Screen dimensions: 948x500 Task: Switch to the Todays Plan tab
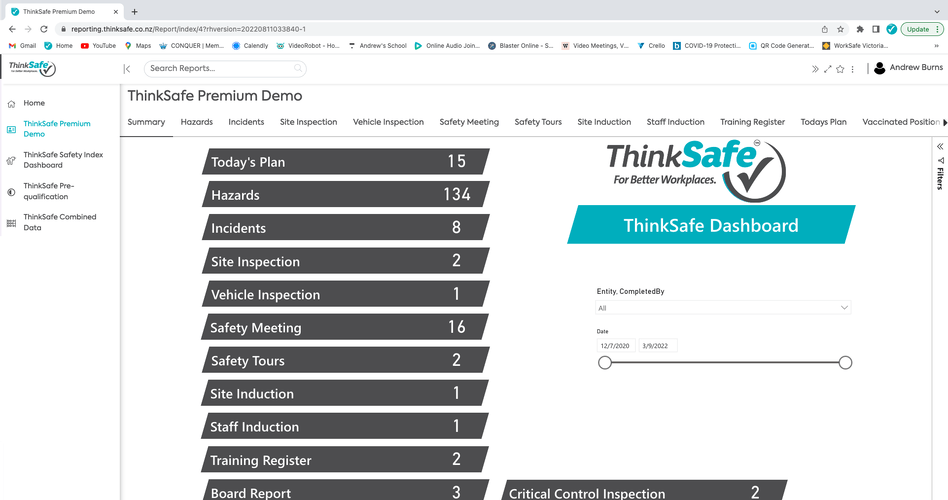823,122
